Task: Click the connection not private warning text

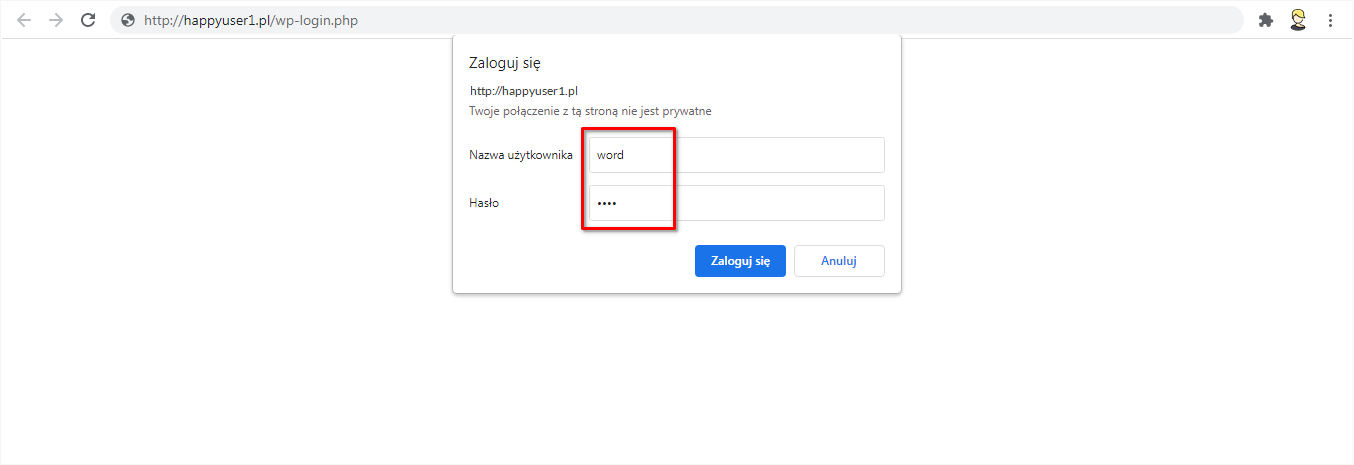Action: tap(590, 111)
